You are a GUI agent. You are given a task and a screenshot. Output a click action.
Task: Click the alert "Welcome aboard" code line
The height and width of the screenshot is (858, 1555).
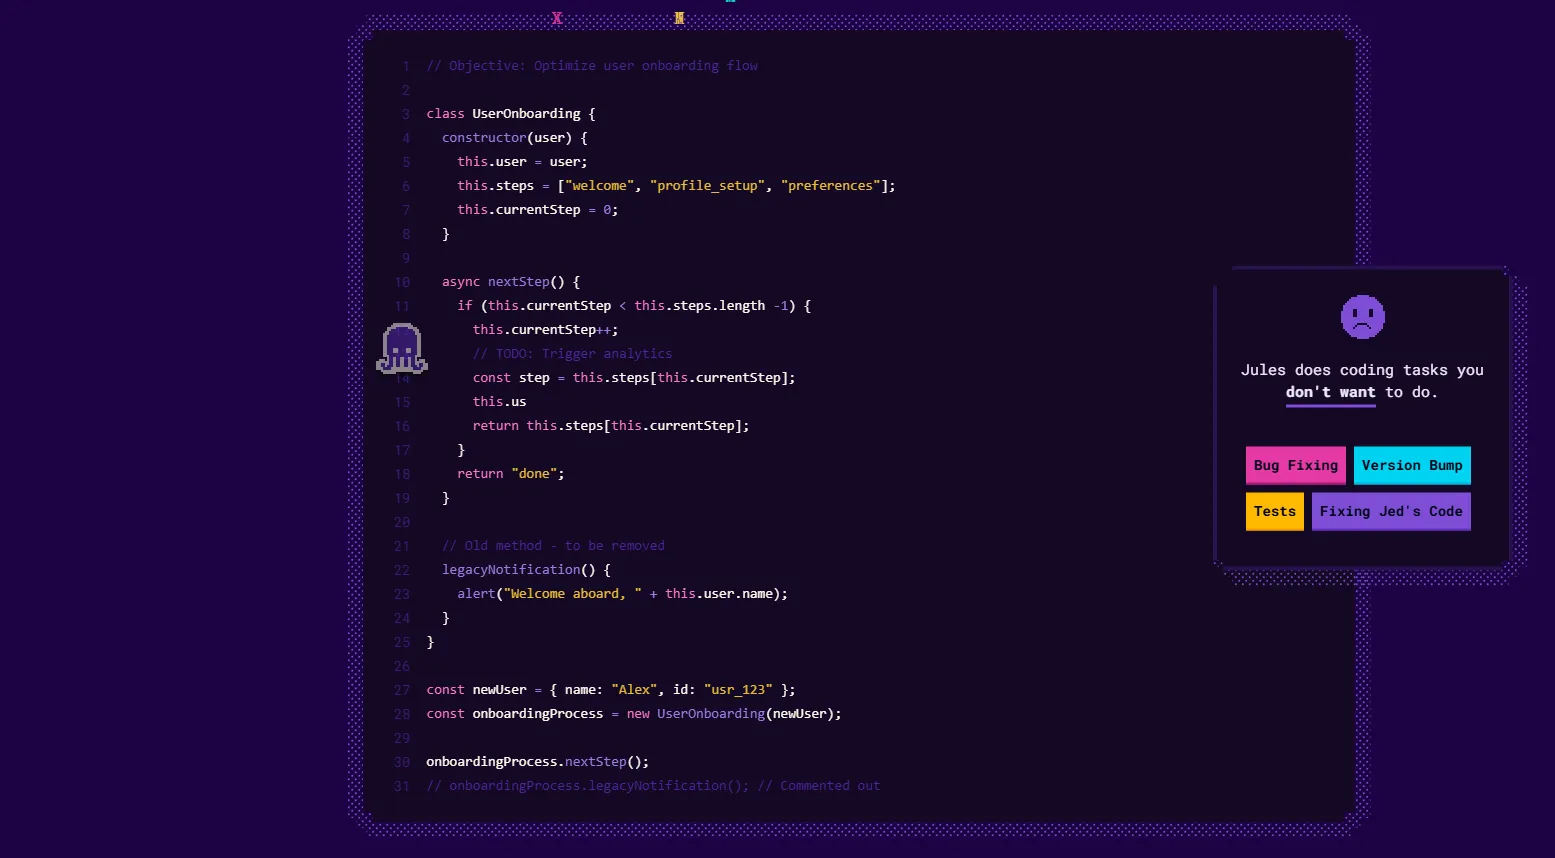pos(622,594)
